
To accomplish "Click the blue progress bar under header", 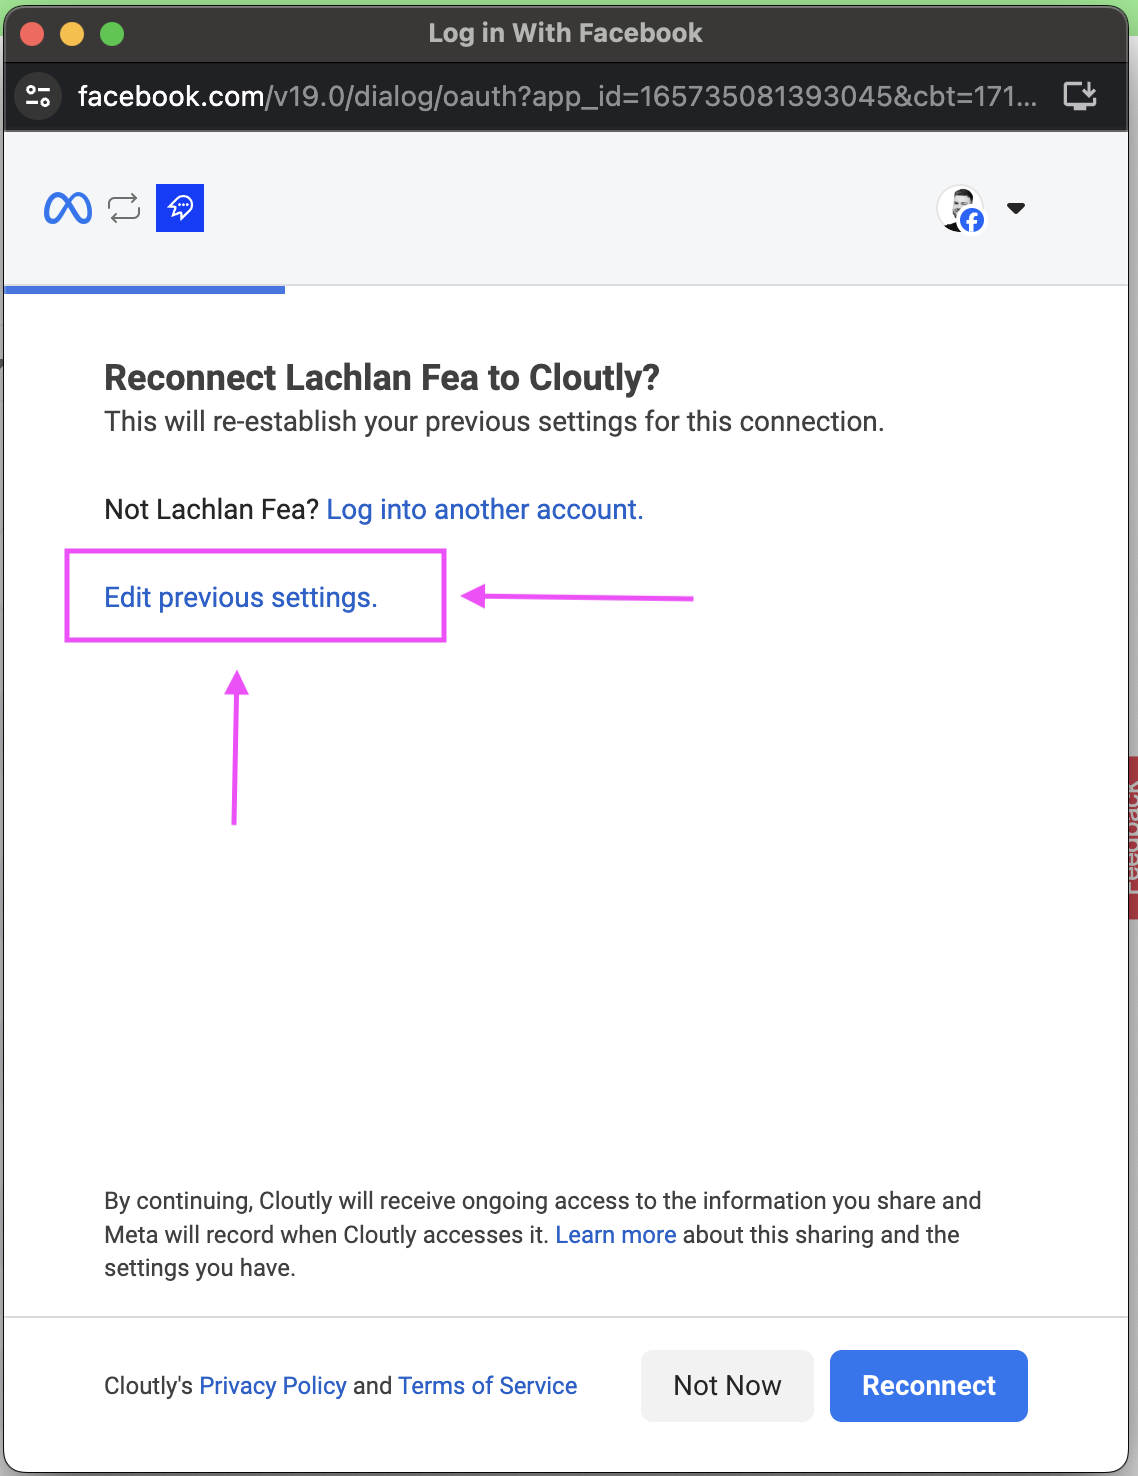I will pyautogui.click(x=145, y=290).
